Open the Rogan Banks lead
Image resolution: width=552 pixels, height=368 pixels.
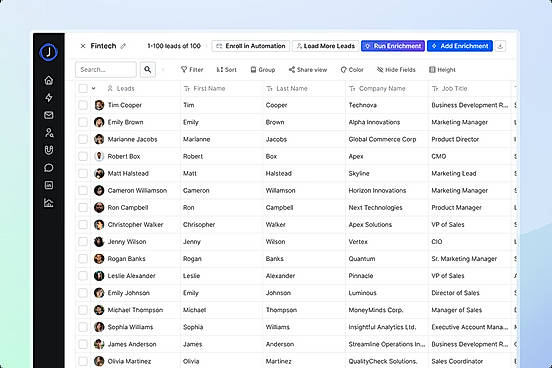126,259
